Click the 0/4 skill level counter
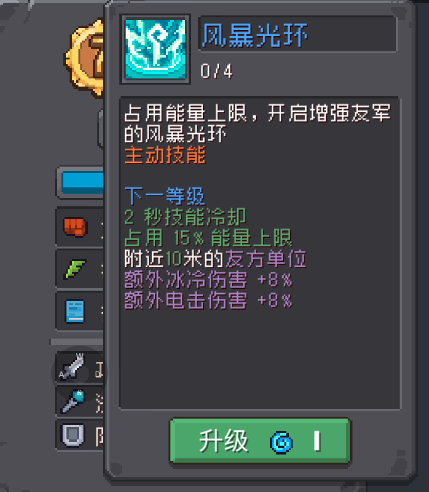The image size is (429, 492). (x=216, y=71)
